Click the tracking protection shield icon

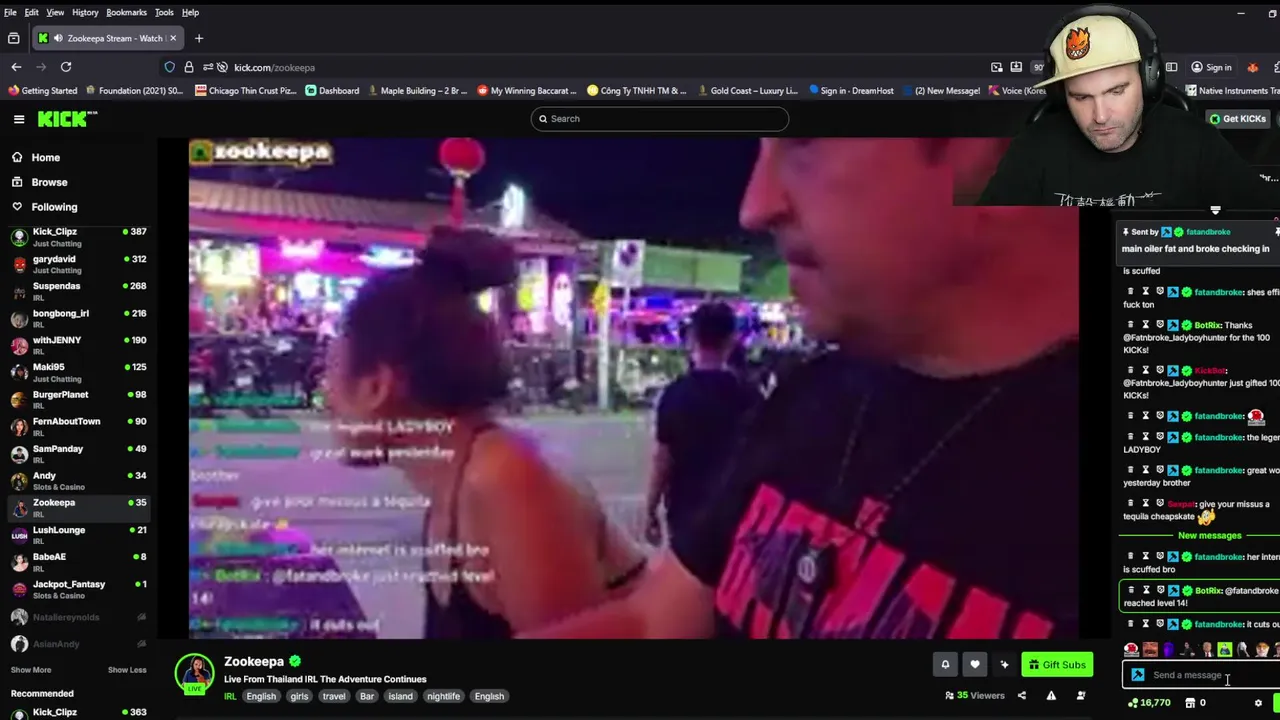[170, 67]
